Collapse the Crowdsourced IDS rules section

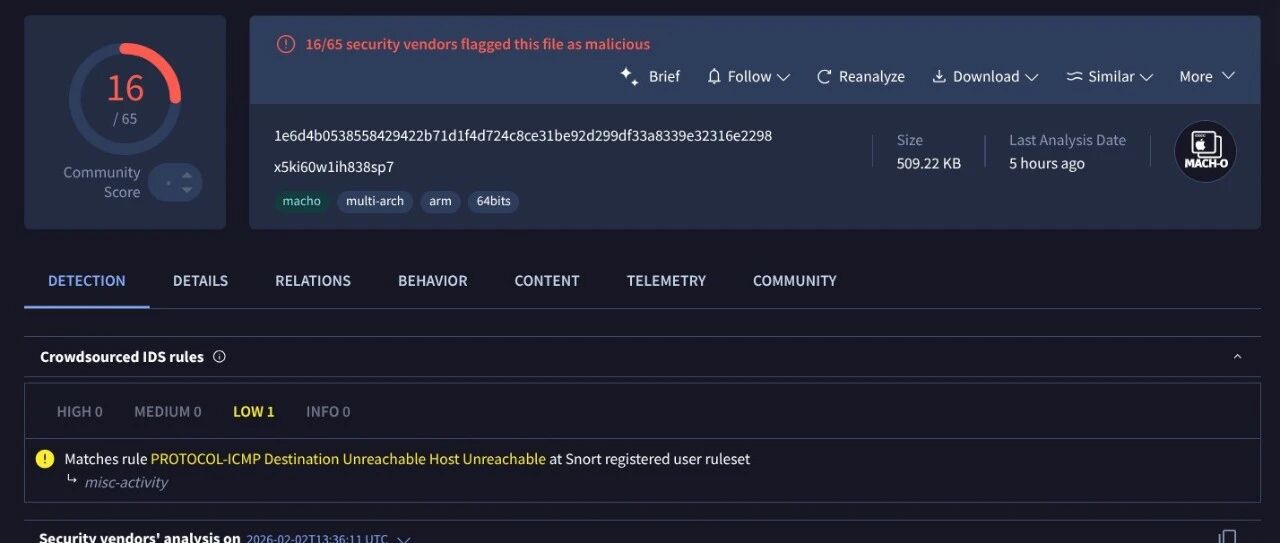1237,357
